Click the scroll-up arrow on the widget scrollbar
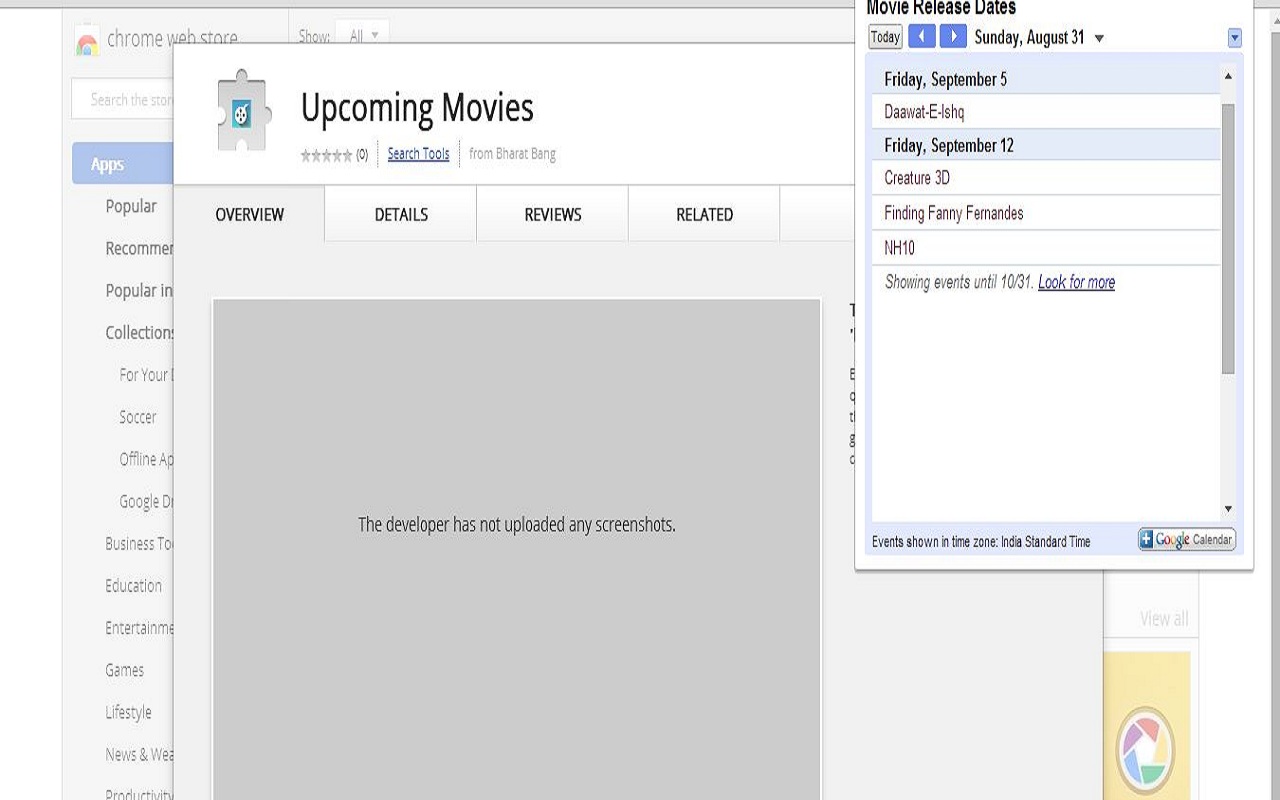1280x800 pixels. (x=1226, y=73)
